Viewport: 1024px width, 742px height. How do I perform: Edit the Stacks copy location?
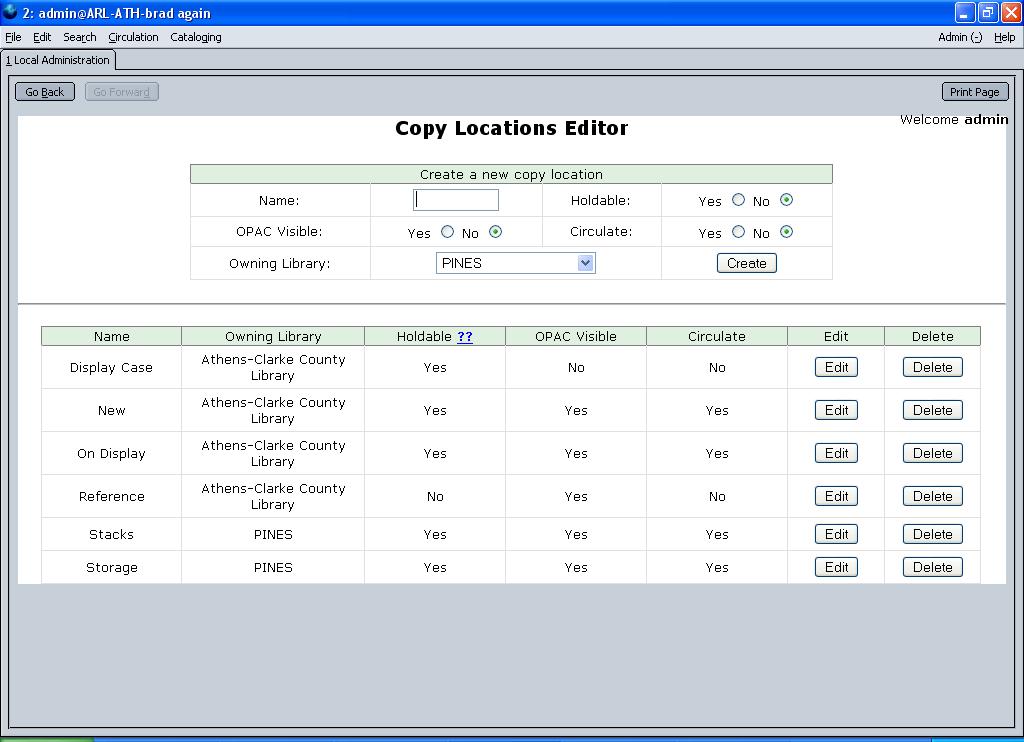(x=836, y=534)
